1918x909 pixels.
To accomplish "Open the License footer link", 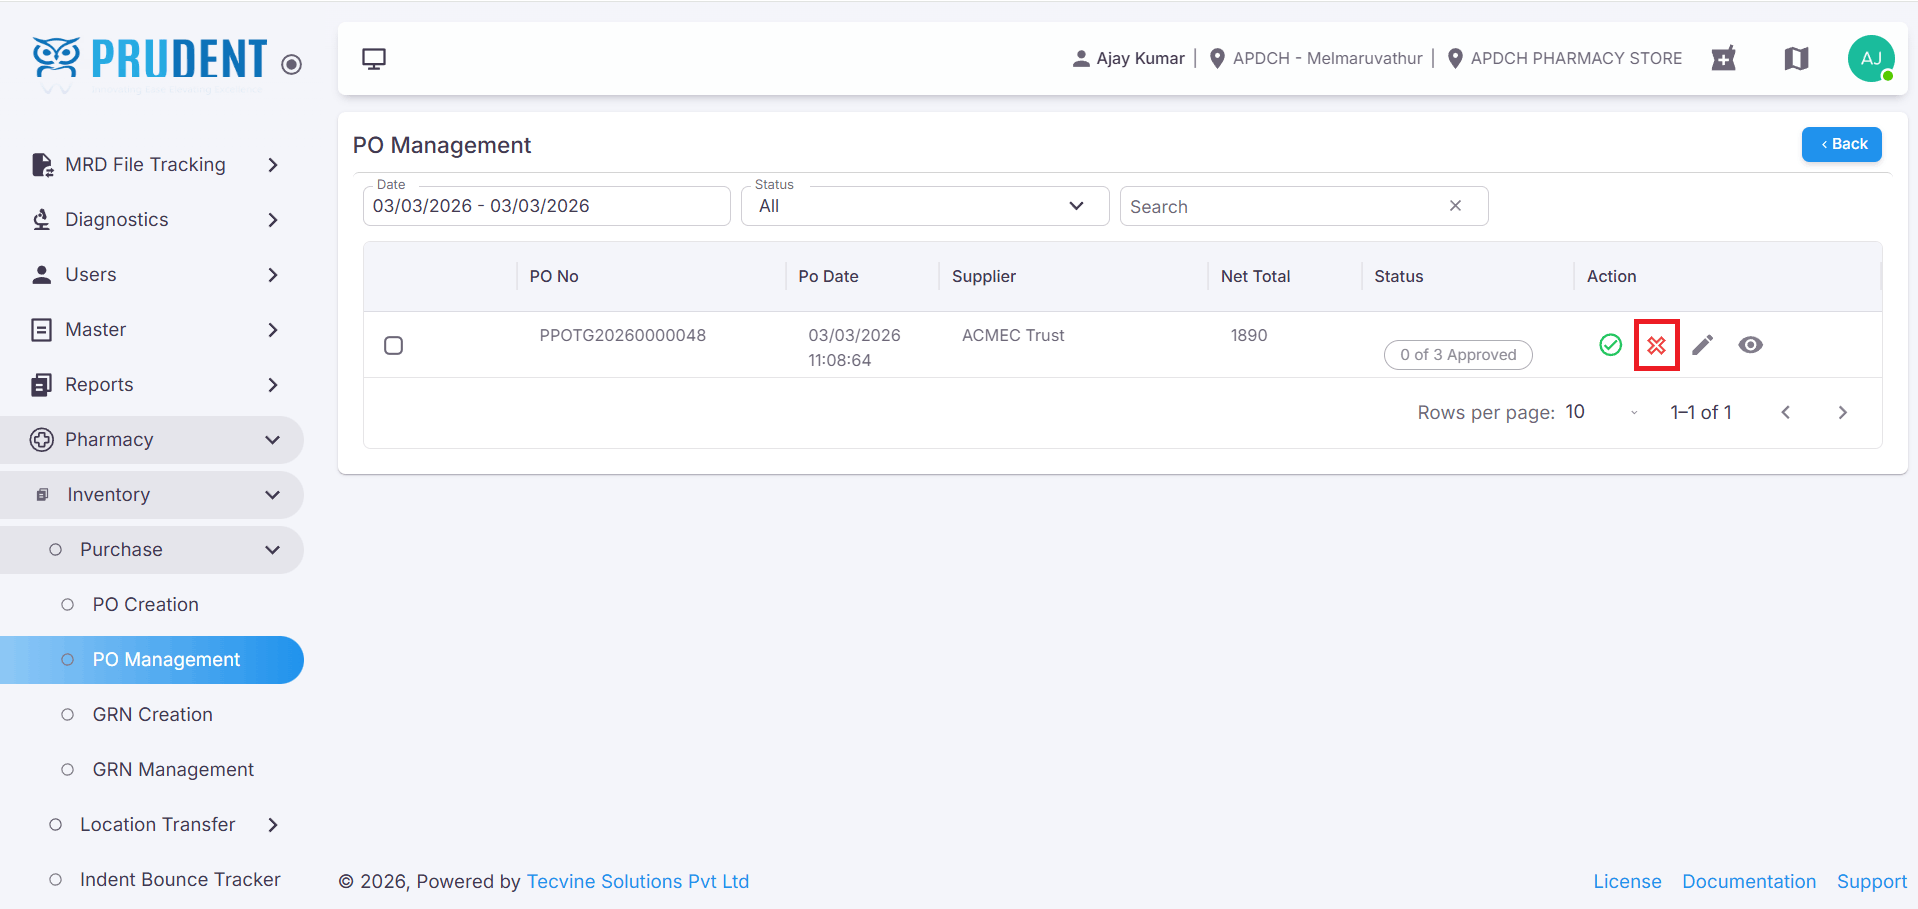I will pyautogui.click(x=1627, y=881).
